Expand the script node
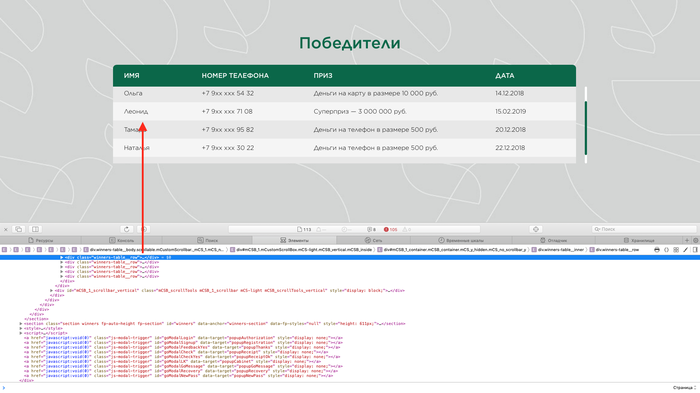Screen dimensions: 700x393 21,333
